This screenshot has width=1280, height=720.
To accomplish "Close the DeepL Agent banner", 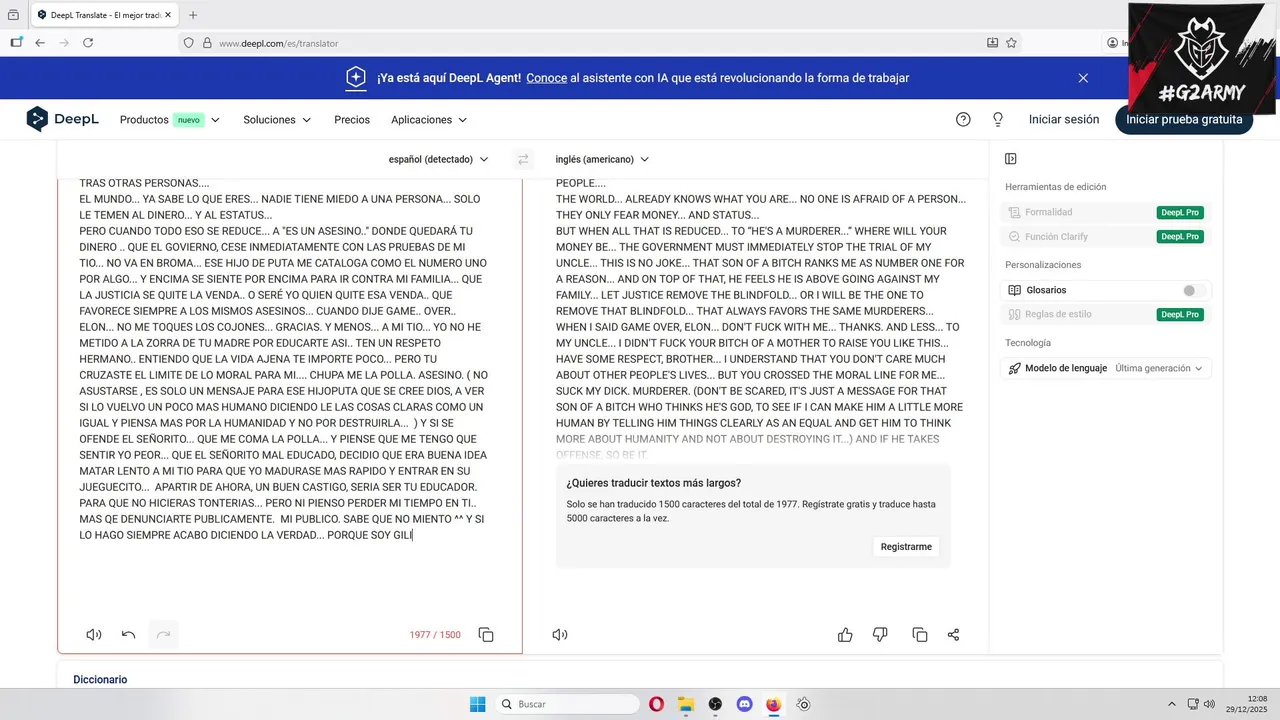I will [x=1083, y=78].
